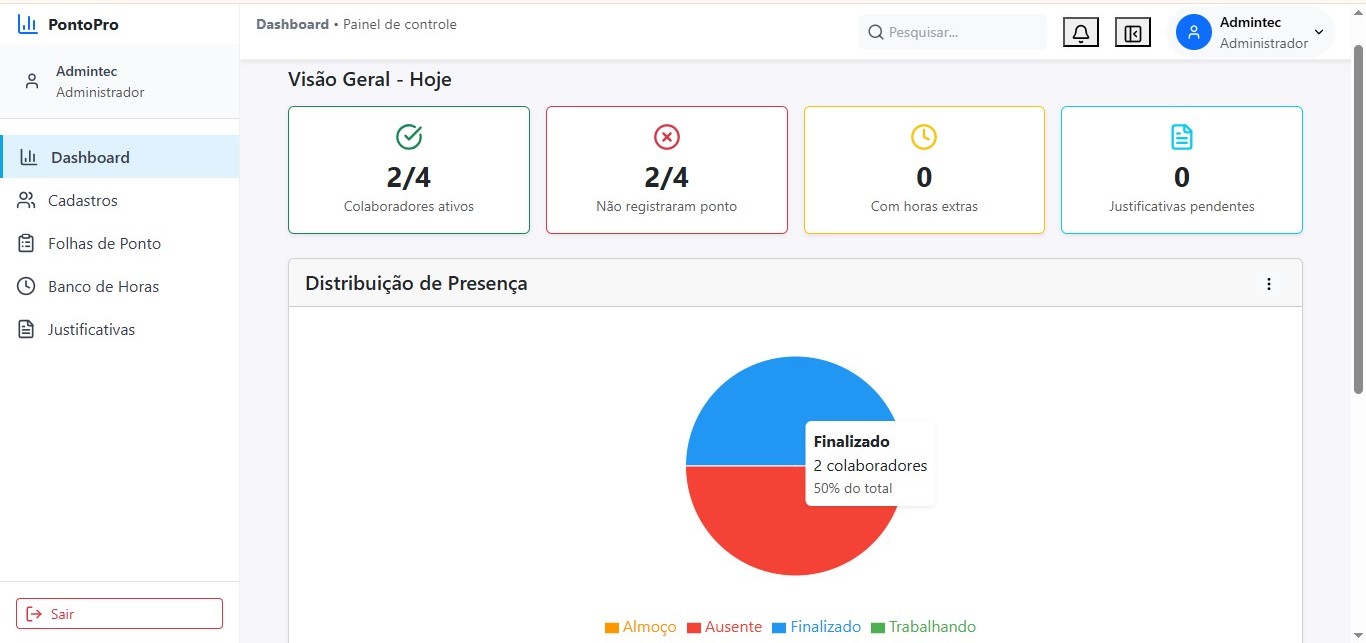
Task: Click the red Ausente pie slice
Action: (x=760, y=525)
